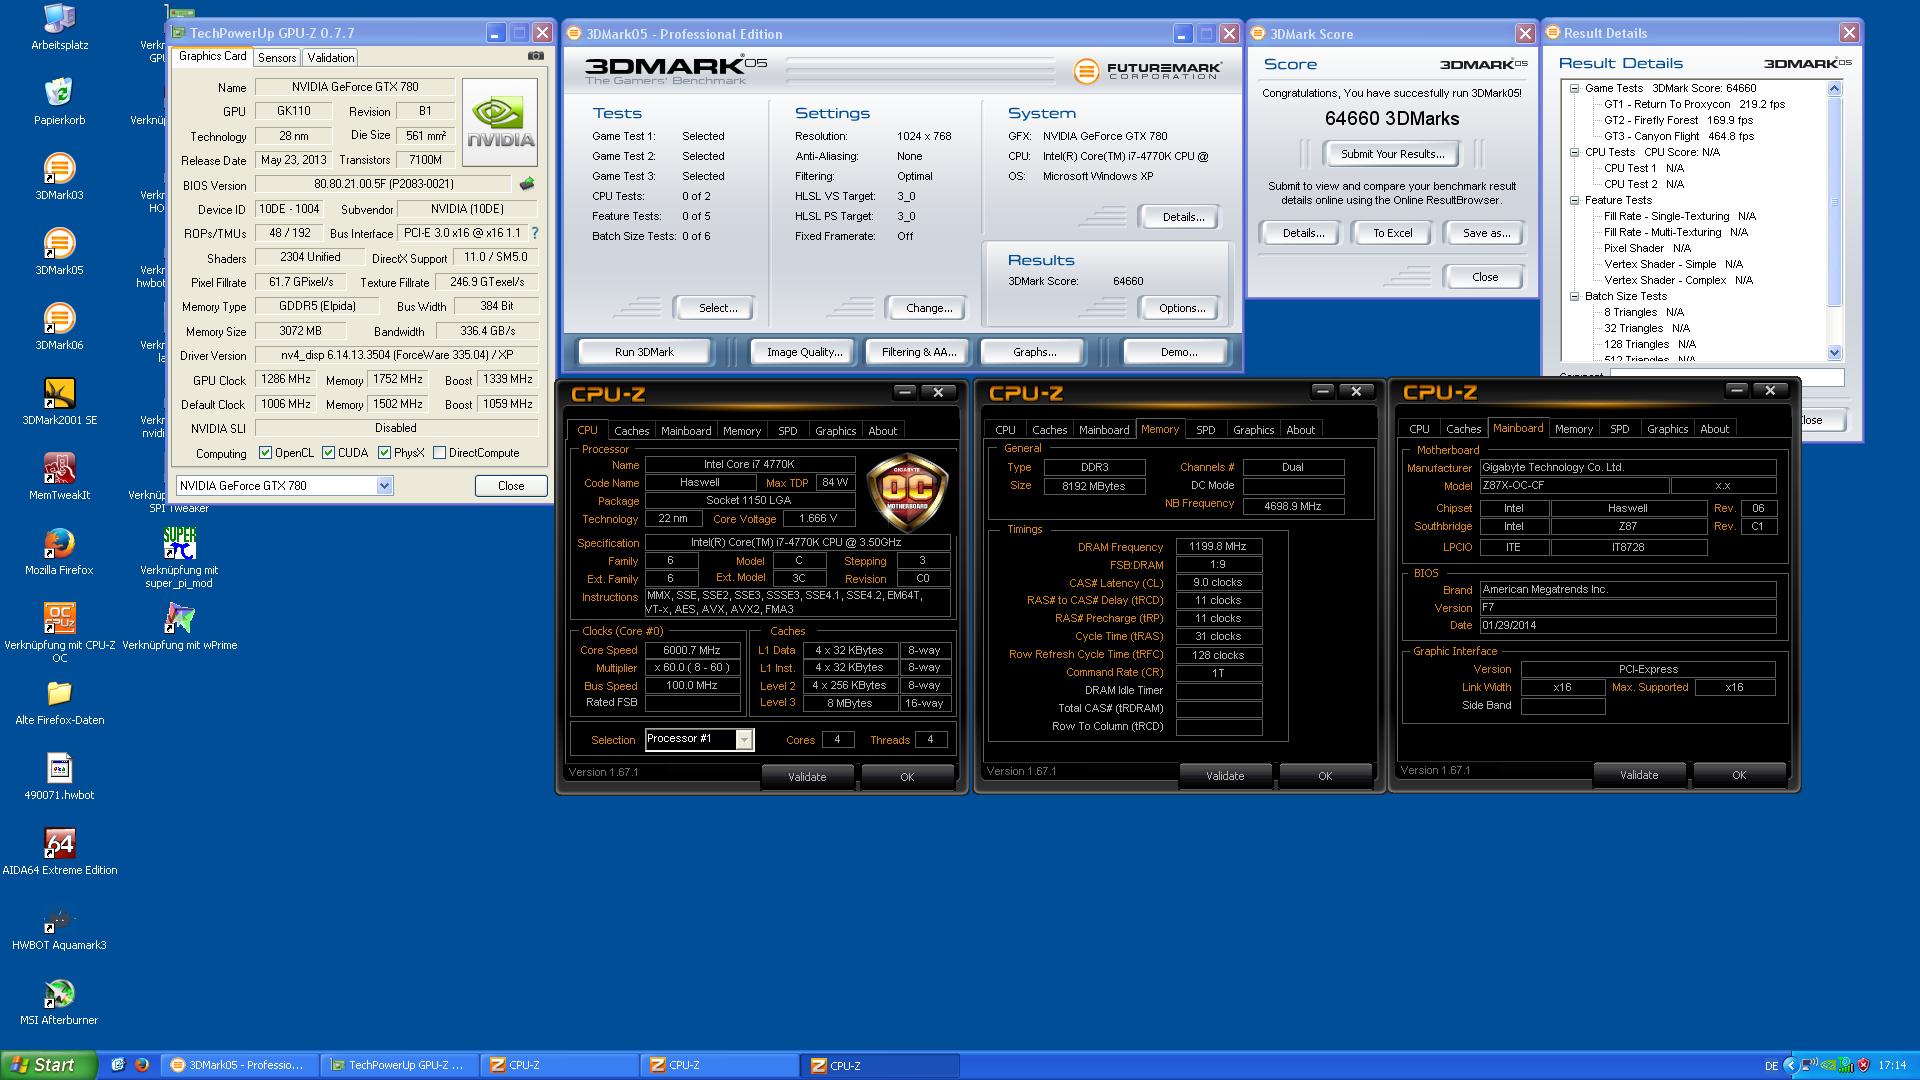Click Gigabyte OC badge in CPU-Z
Viewport: 1920px width, 1080px height.
click(908, 490)
